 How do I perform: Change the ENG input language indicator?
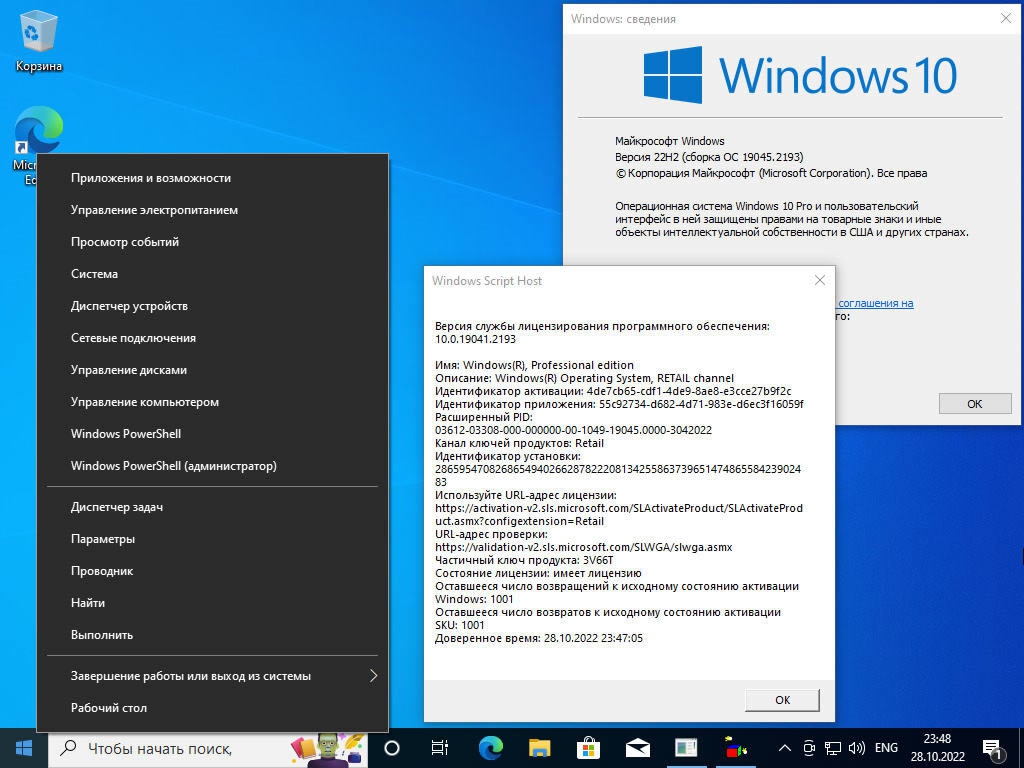tap(886, 748)
